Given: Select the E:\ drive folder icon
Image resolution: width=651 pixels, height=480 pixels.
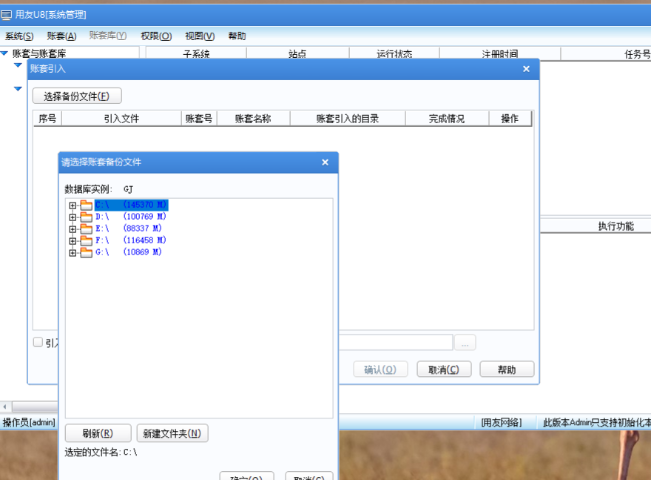Looking at the screenshot, I should click(x=86, y=229).
